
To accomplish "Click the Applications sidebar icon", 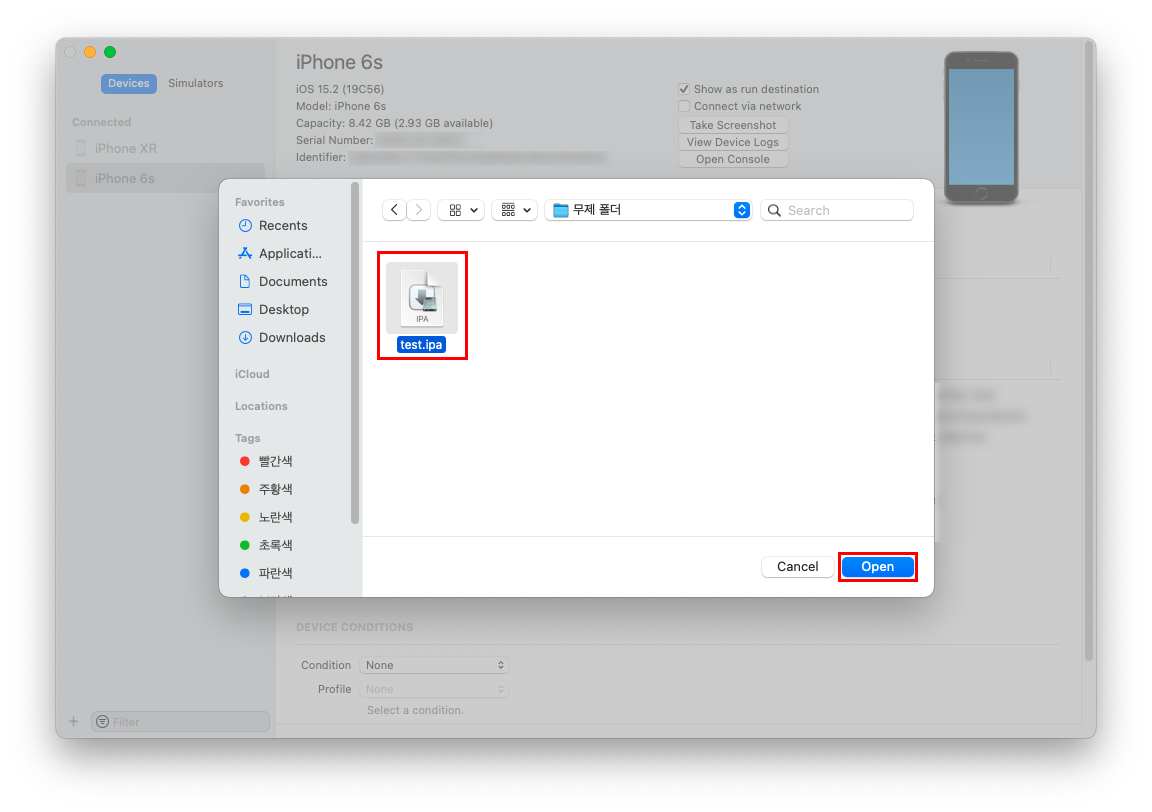I will click(x=245, y=254).
